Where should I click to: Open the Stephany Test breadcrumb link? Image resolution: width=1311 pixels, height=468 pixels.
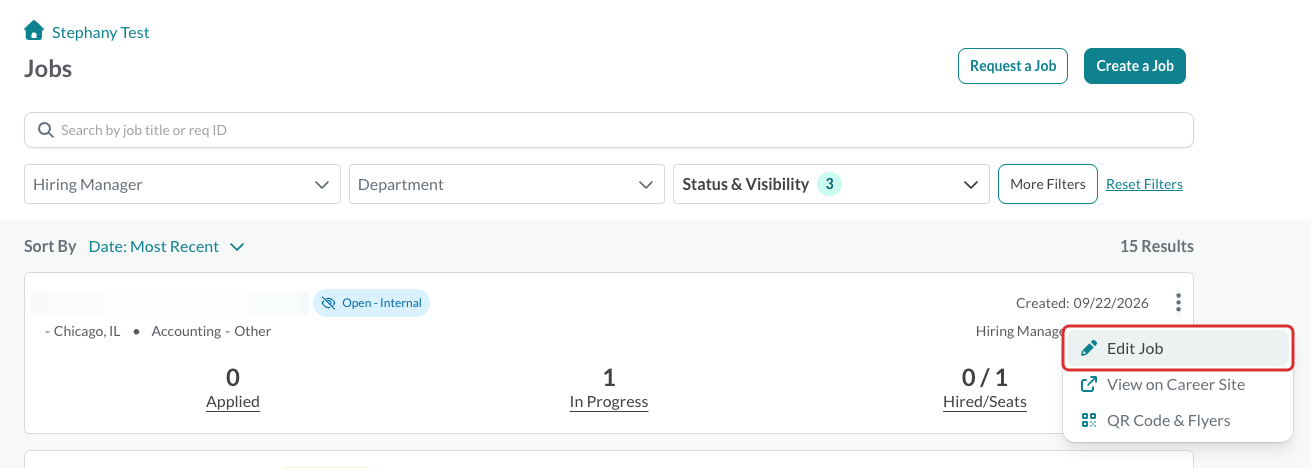[100, 32]
